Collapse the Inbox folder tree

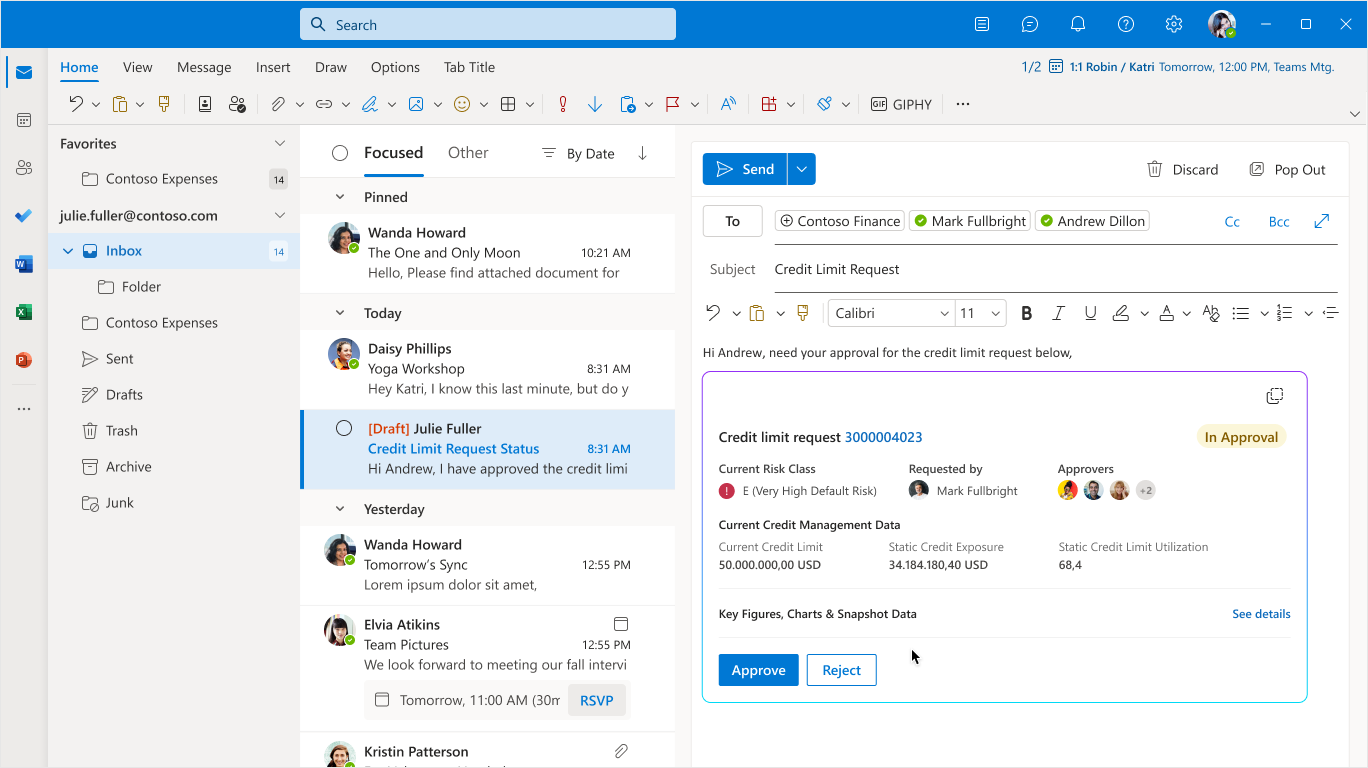[68, 251]
